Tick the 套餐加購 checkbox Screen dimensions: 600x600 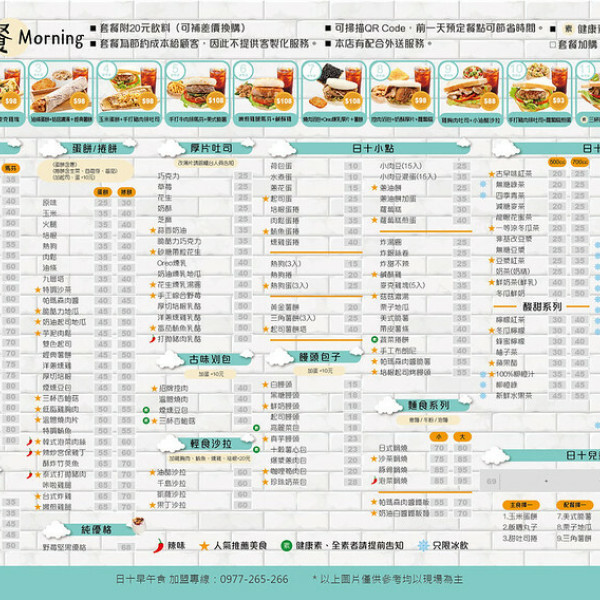[553, 44]
